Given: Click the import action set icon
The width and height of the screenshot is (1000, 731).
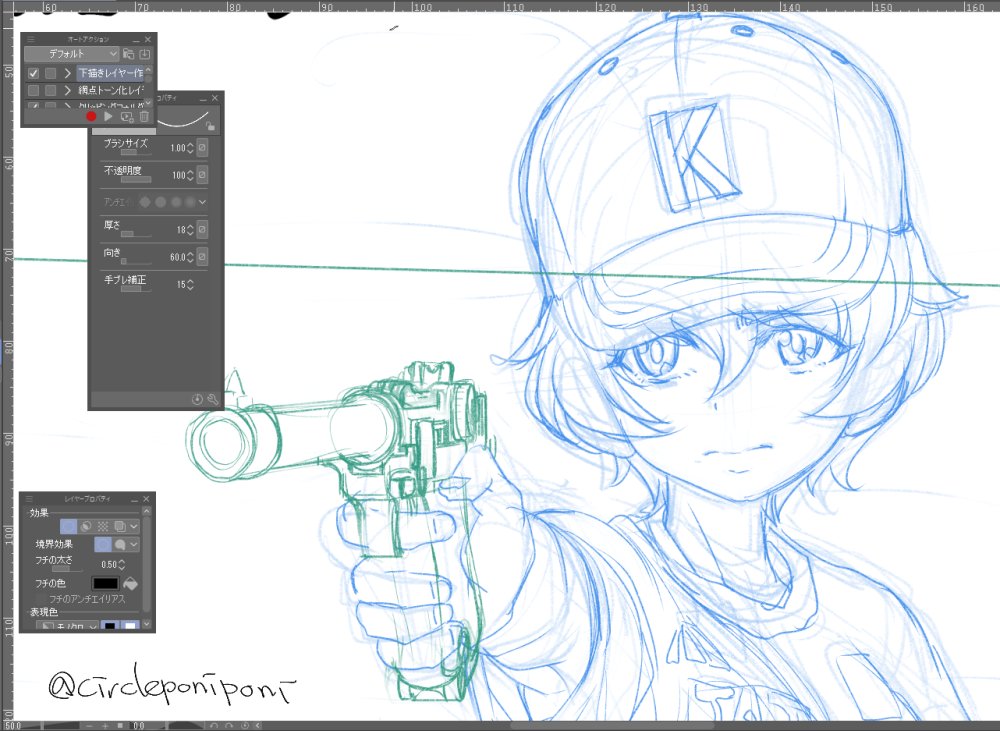Looking at the screenshot, I should (145, 54).
